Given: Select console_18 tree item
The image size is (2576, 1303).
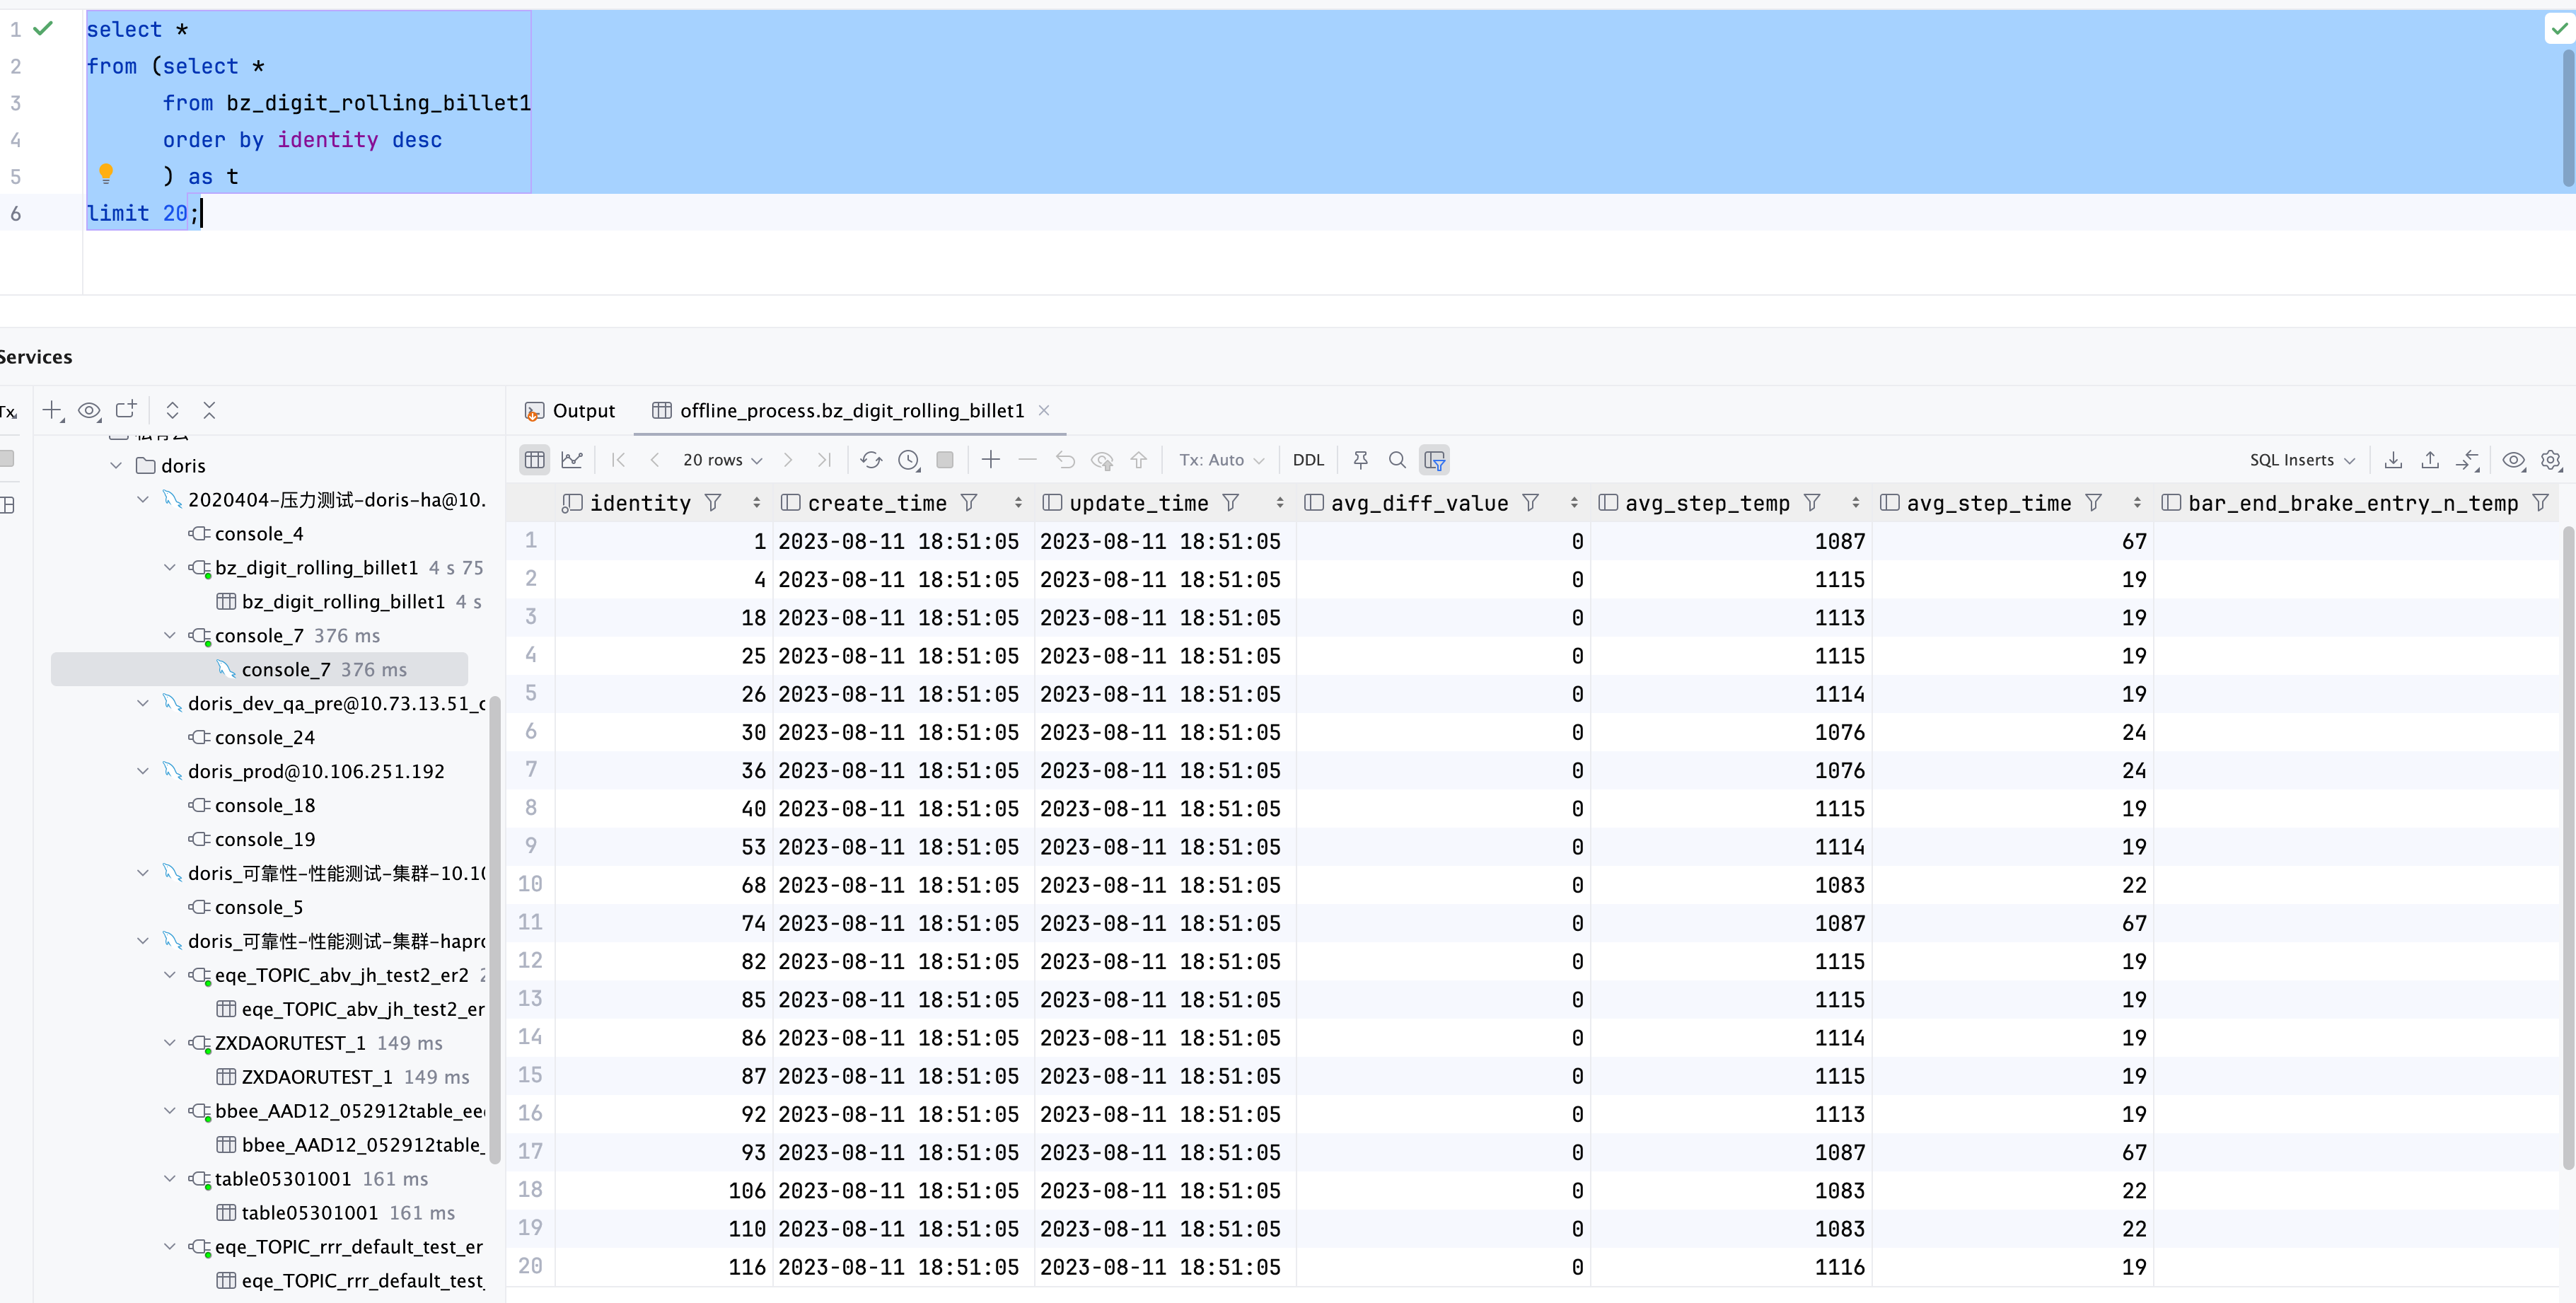Looking at the screenshot, I should pos(265,805).
